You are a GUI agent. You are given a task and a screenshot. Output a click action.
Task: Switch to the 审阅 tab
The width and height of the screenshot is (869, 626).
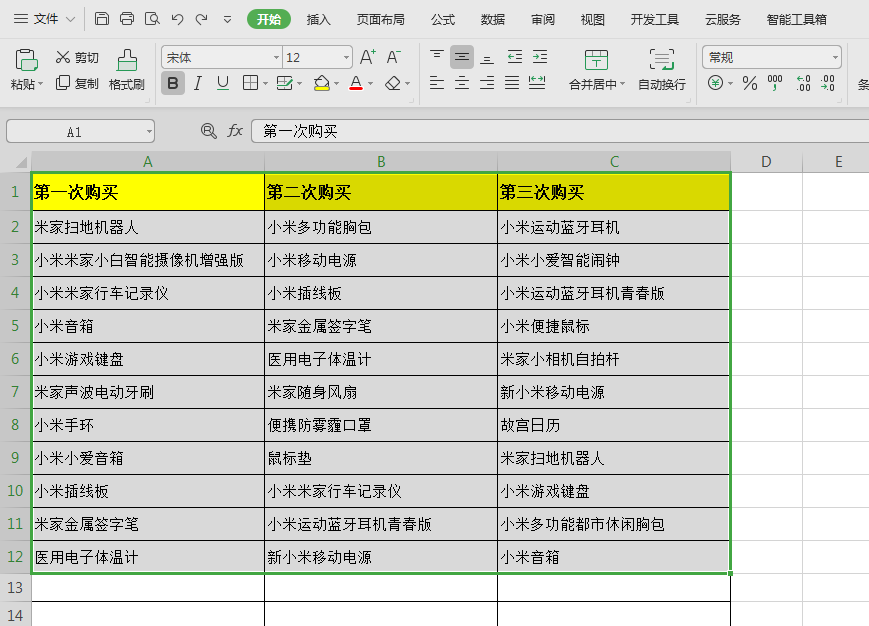[x=543, y=19]
